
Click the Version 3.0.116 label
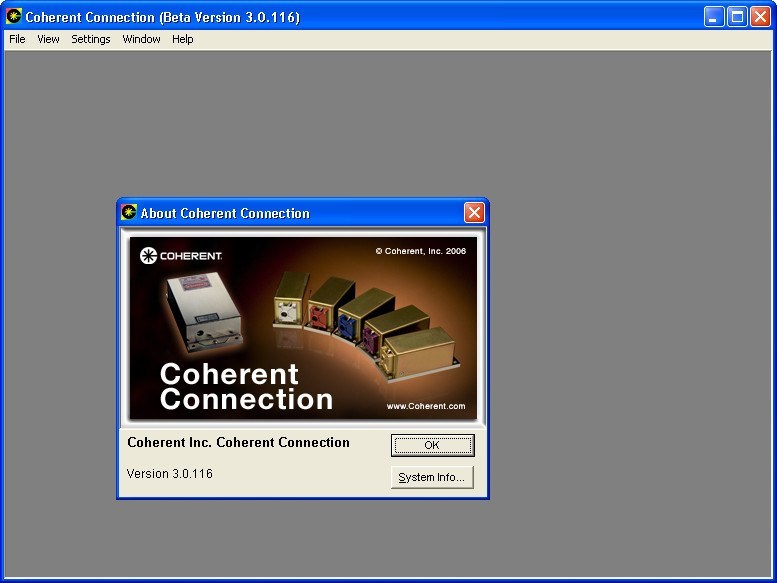(170, 474)
